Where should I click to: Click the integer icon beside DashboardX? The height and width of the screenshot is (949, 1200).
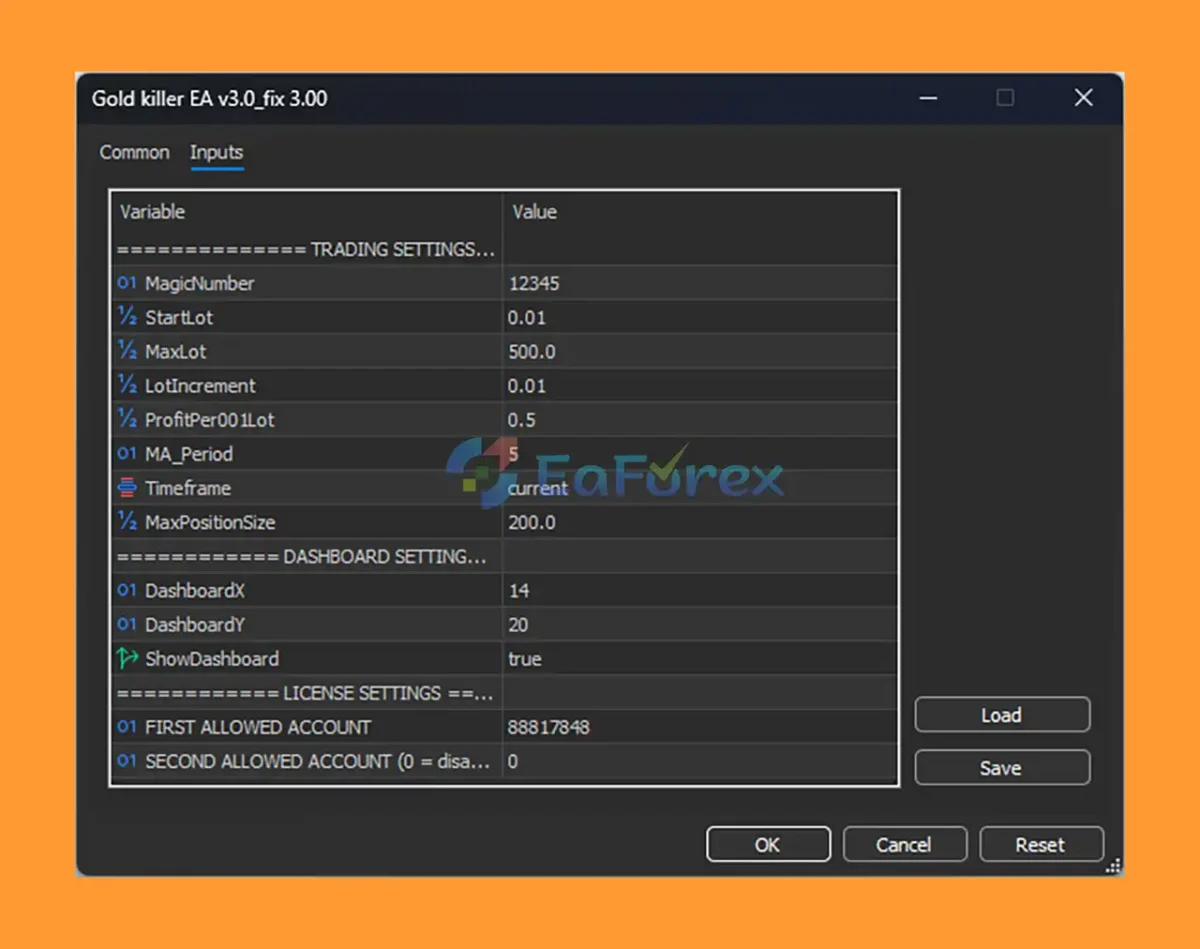pyautogui.click(x=127, y=591)
